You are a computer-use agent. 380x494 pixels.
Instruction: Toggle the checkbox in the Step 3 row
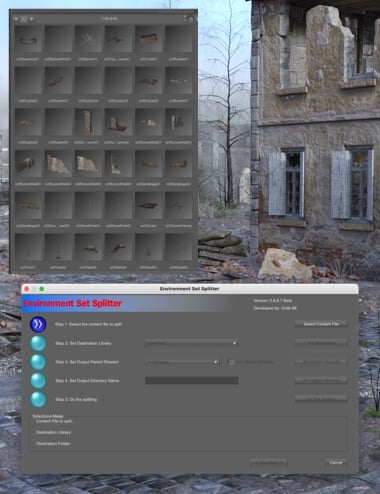(x=232, y=362)
